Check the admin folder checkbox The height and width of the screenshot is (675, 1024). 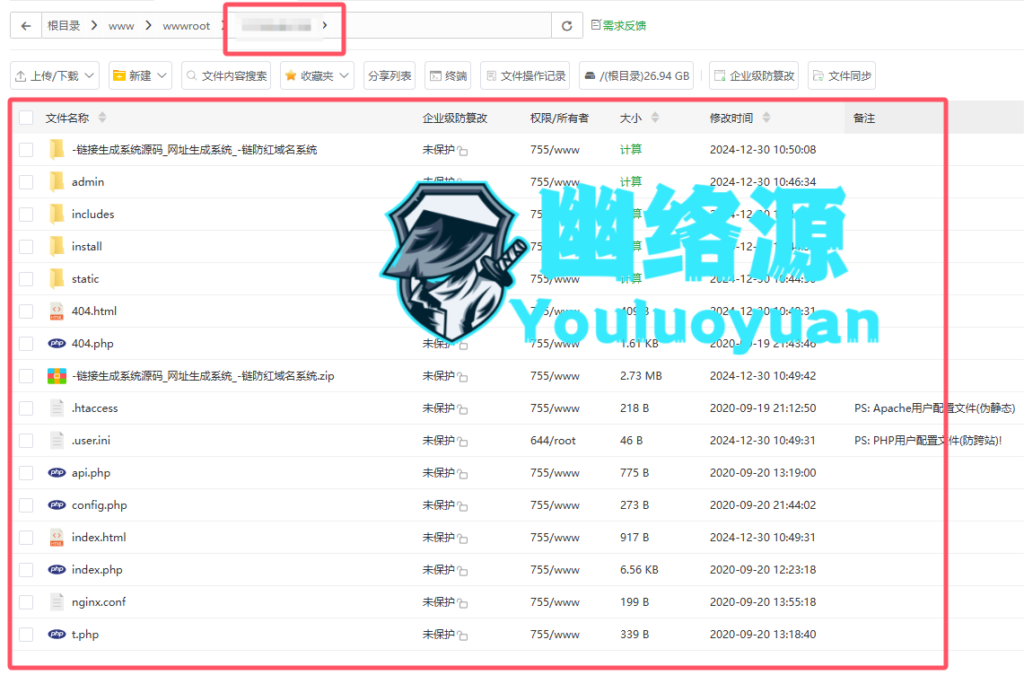tap(26, 182)
